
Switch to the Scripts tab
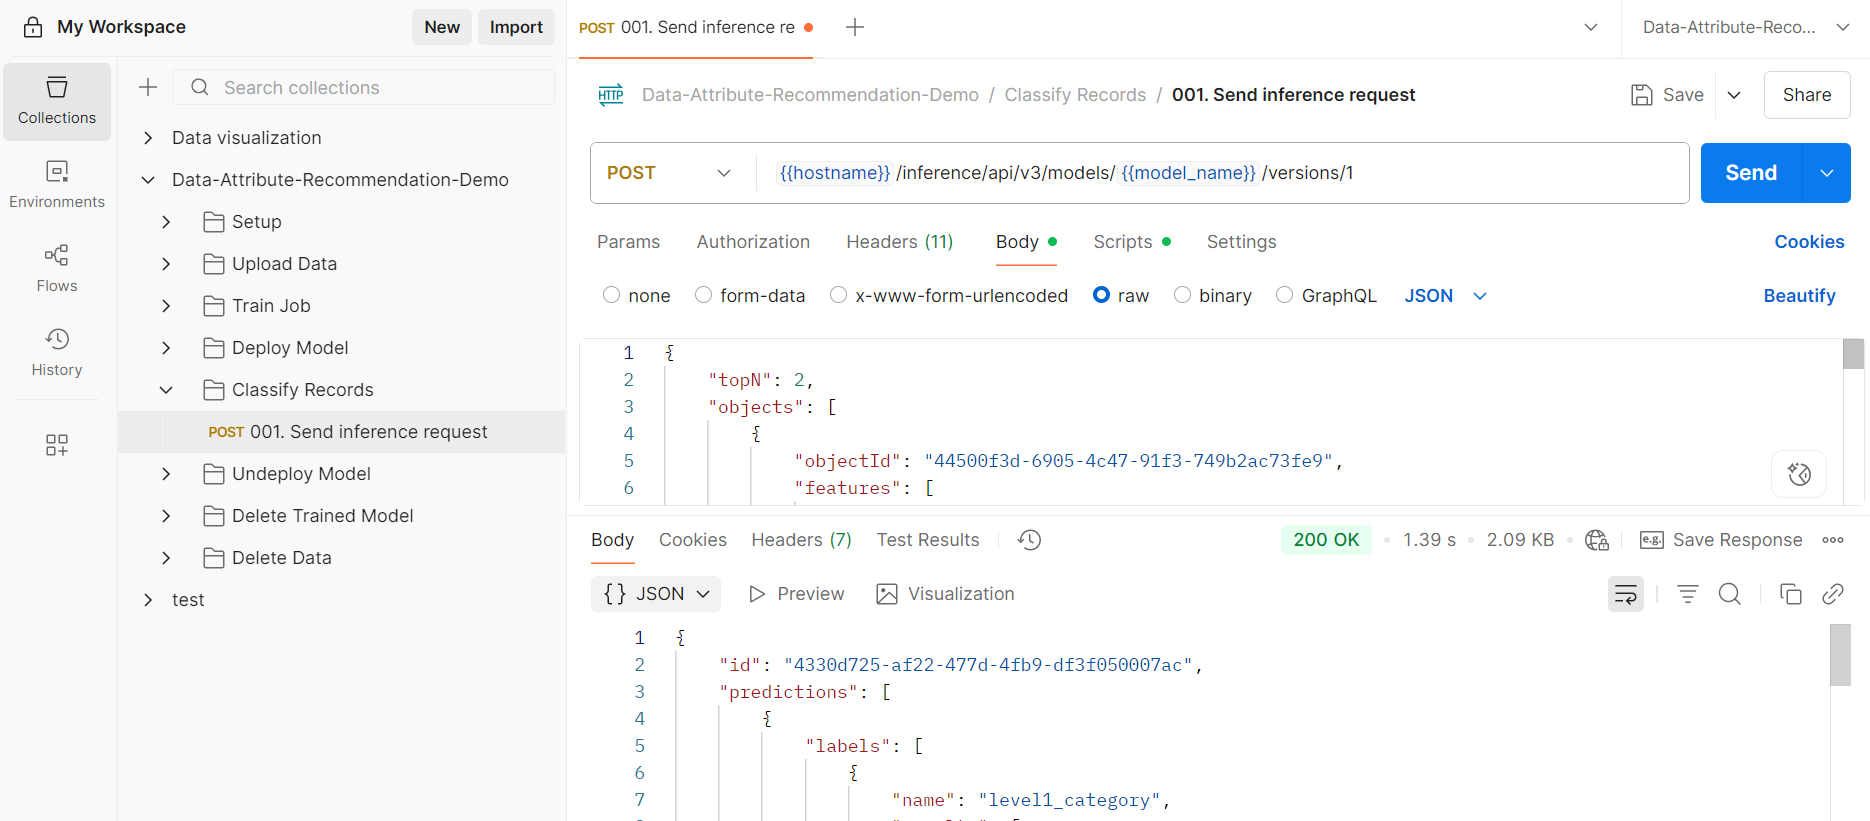1132,242
